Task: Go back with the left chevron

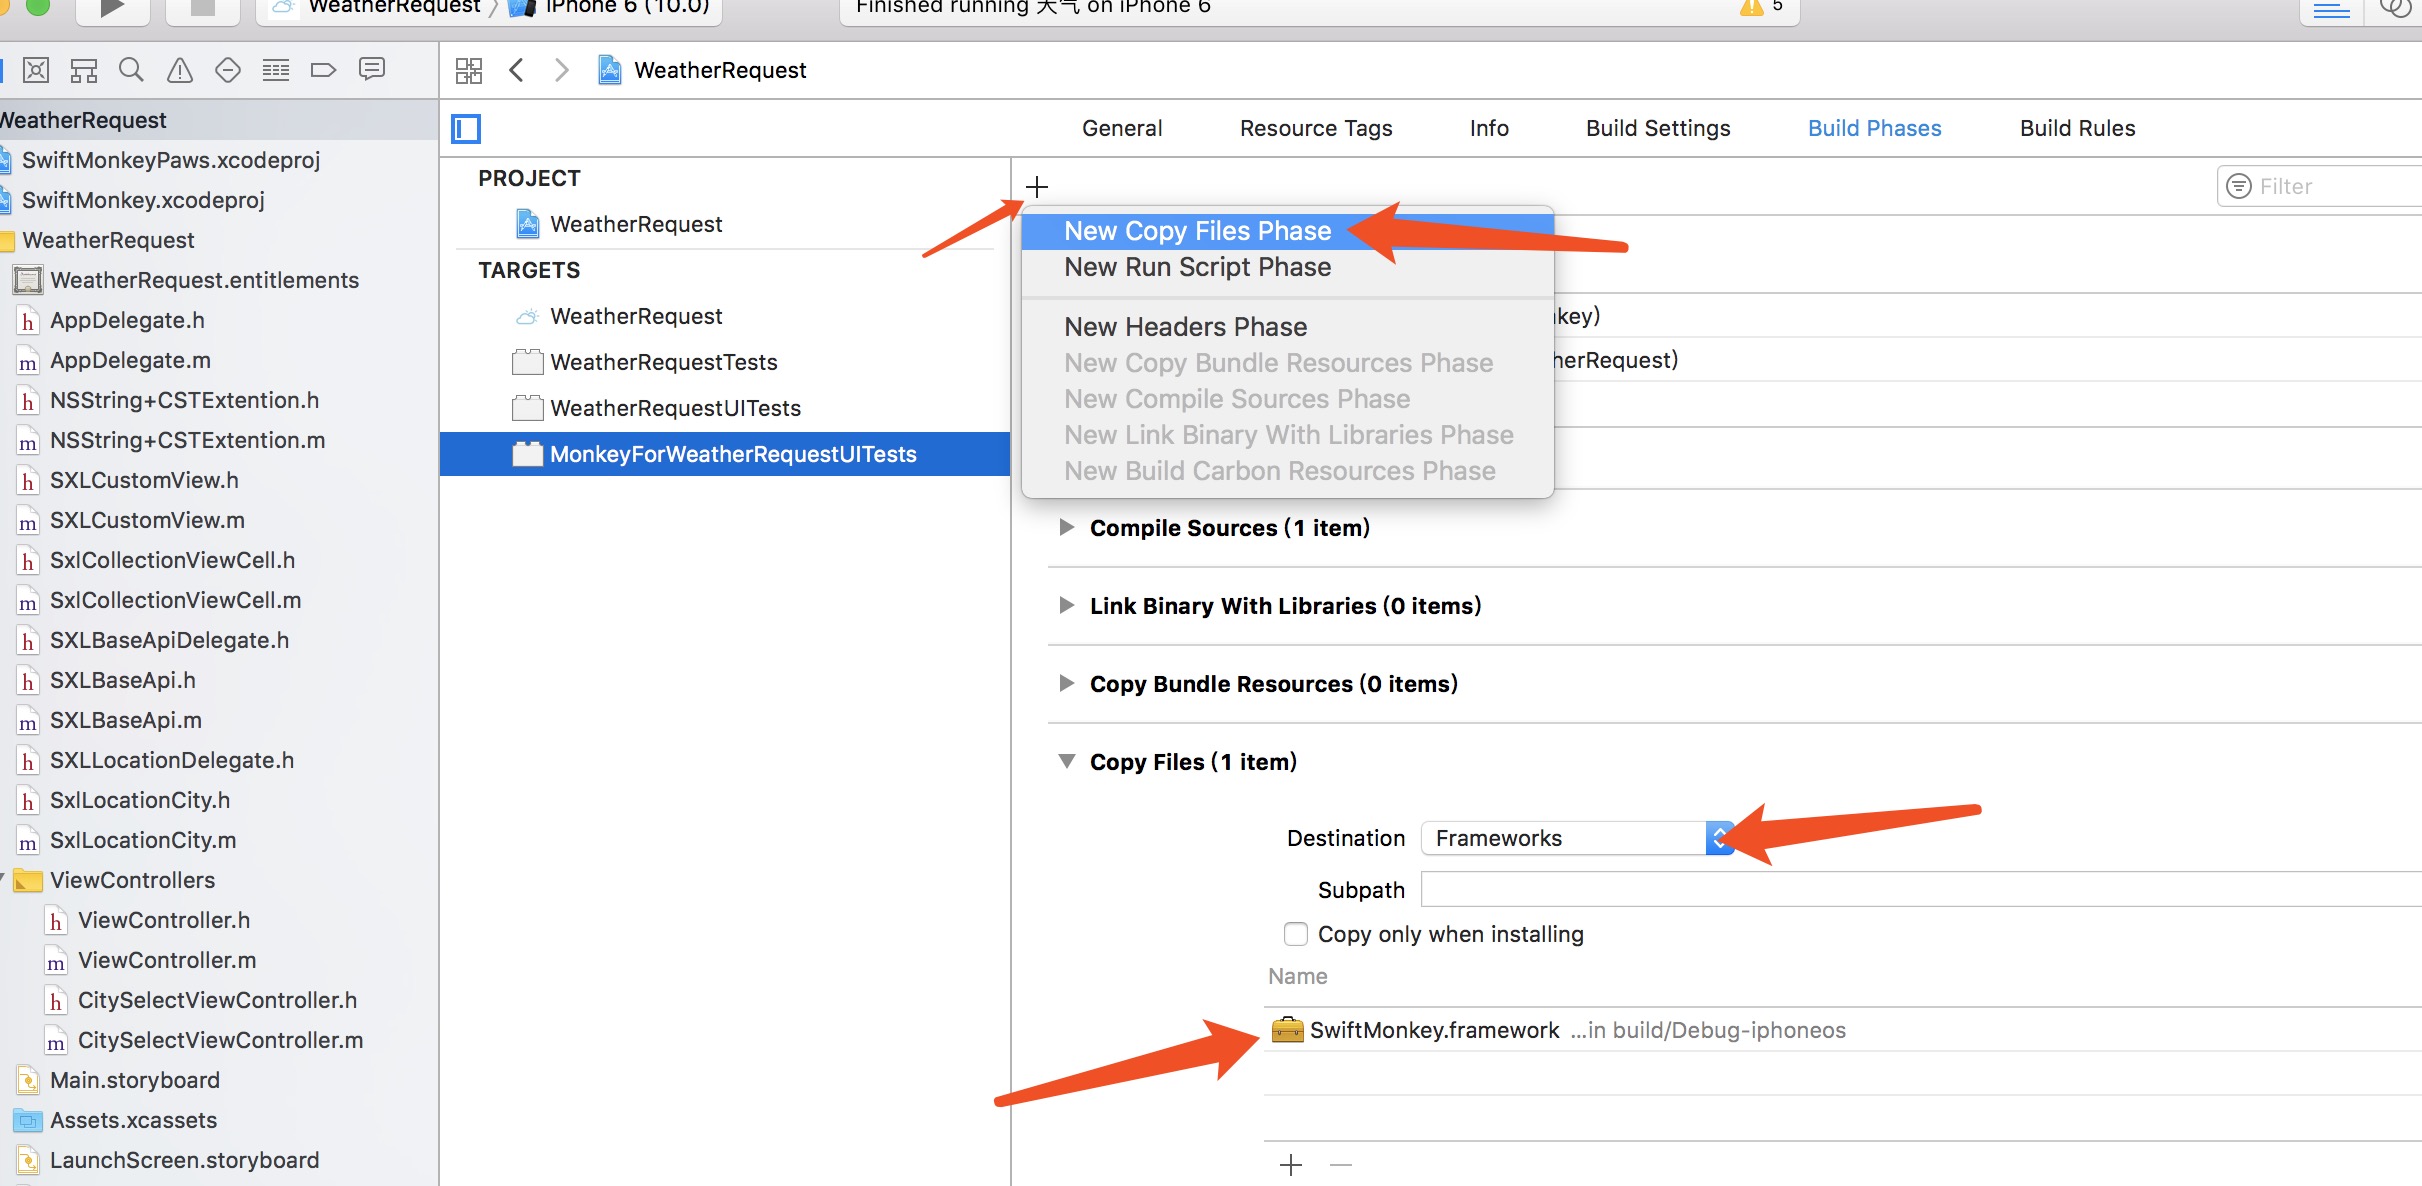Action: coord(516,70)
